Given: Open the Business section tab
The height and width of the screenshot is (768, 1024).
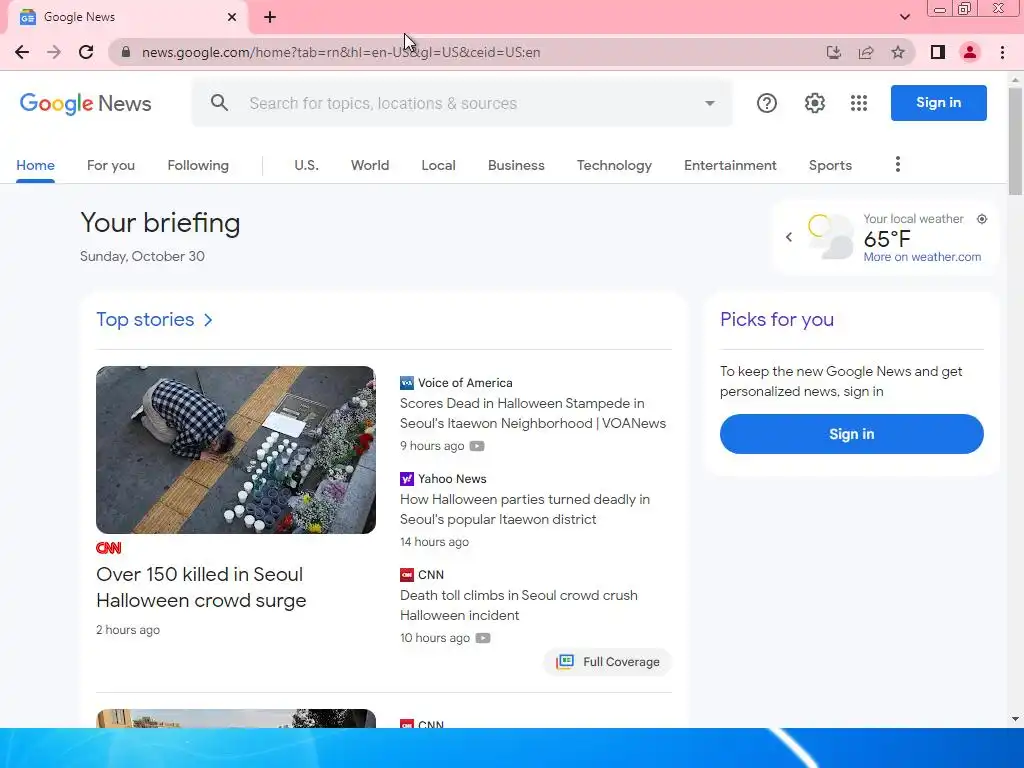Looking at the screenshot, I should click(516, 165).
